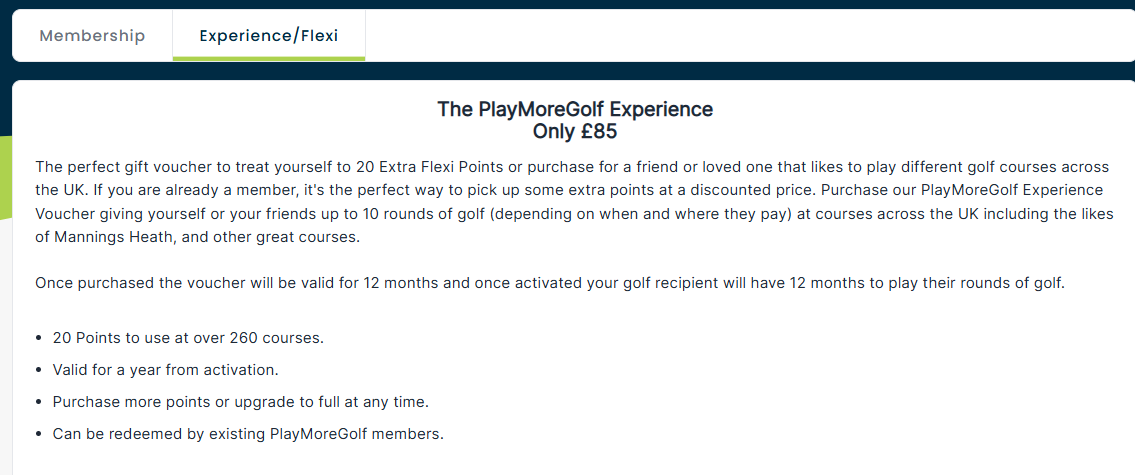Switch to the Membership tab
This screenshot has width=1135, height=475.
(92, 35)
